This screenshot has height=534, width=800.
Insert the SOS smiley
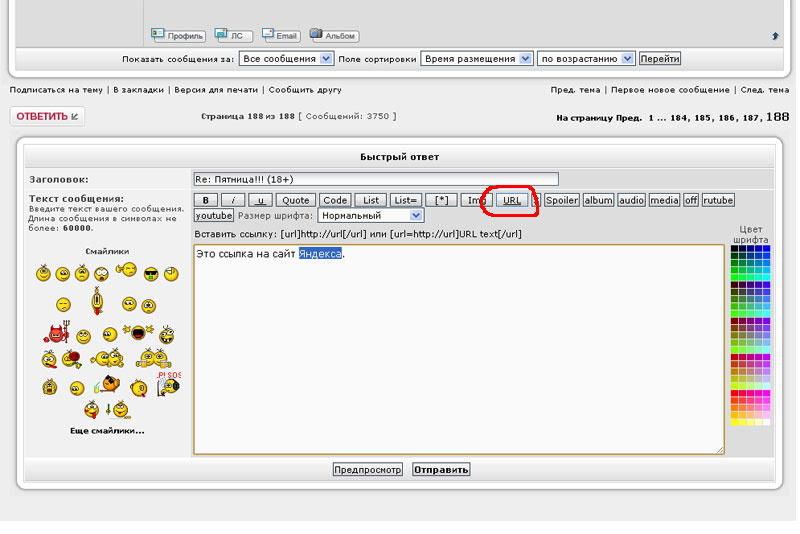point(168,384)
